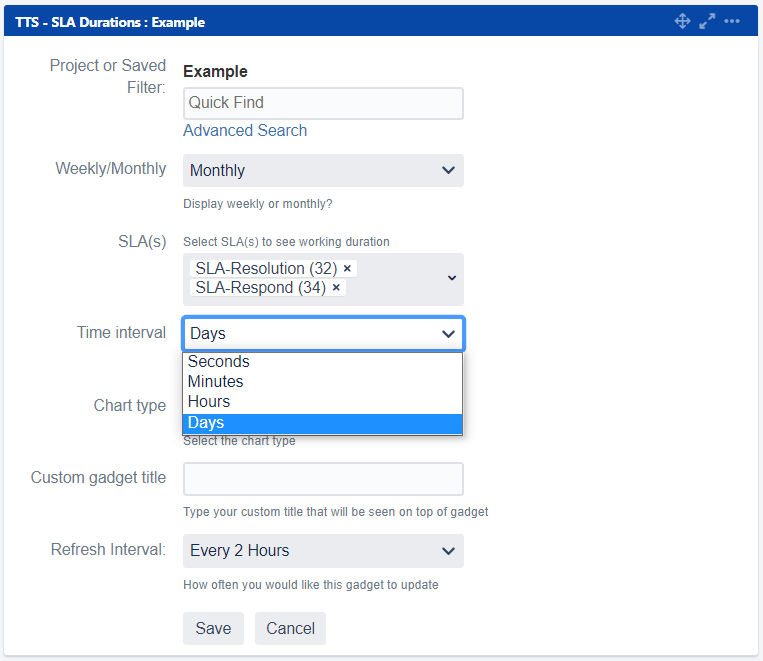Click the 'Type your custom title' hint text
The width and height of the screenshot is (763, 661).
tap(336, 512)
